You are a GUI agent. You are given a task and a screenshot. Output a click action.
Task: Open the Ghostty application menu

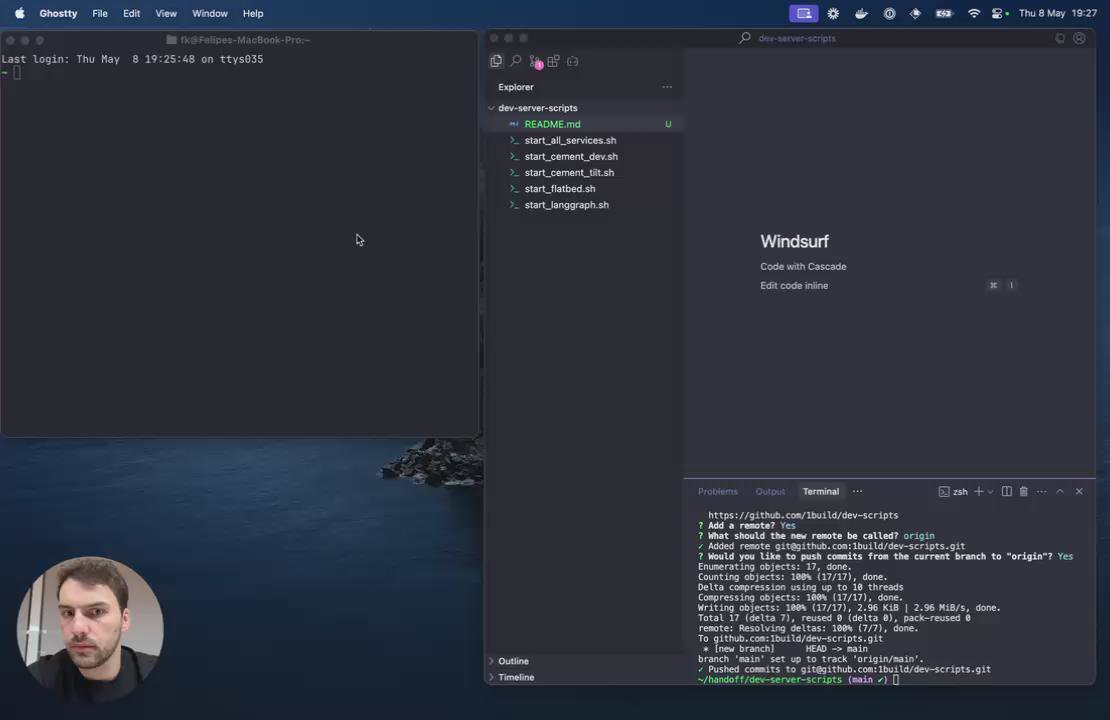(x=58, y=13)
